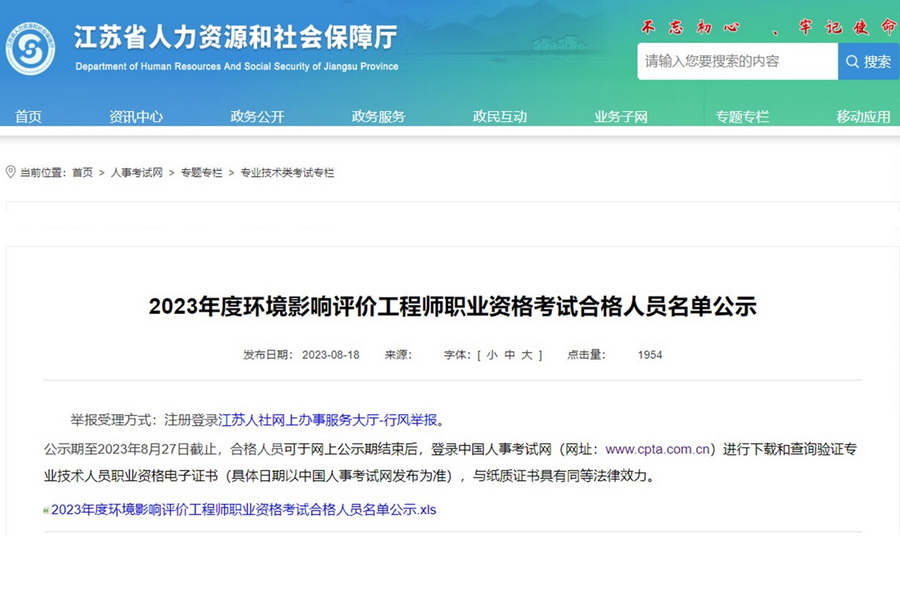This screenshot has width=900, height=600.
Task: Open the 移动应用 navigation item
Action: tap(863, 116)
